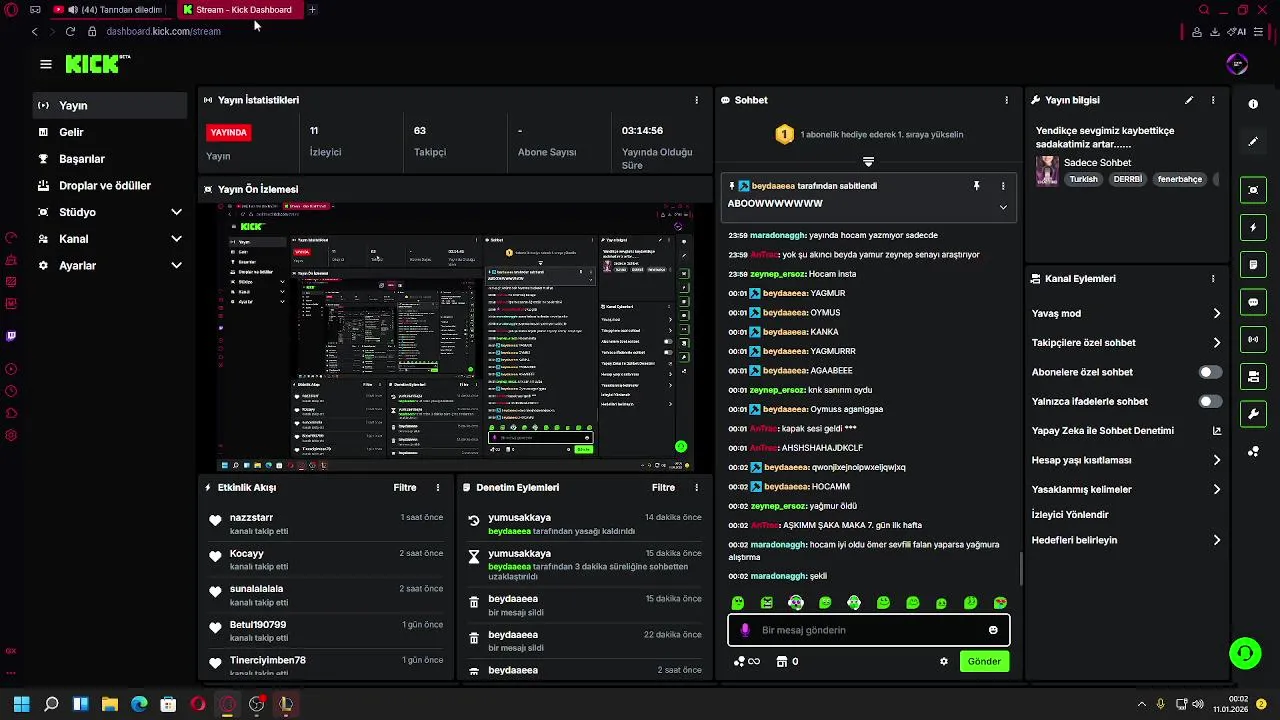This screenshot has width=1280, height=720.
Task: Open Hedefleri belirleyin options arrow
Action: click(1216, 540)
